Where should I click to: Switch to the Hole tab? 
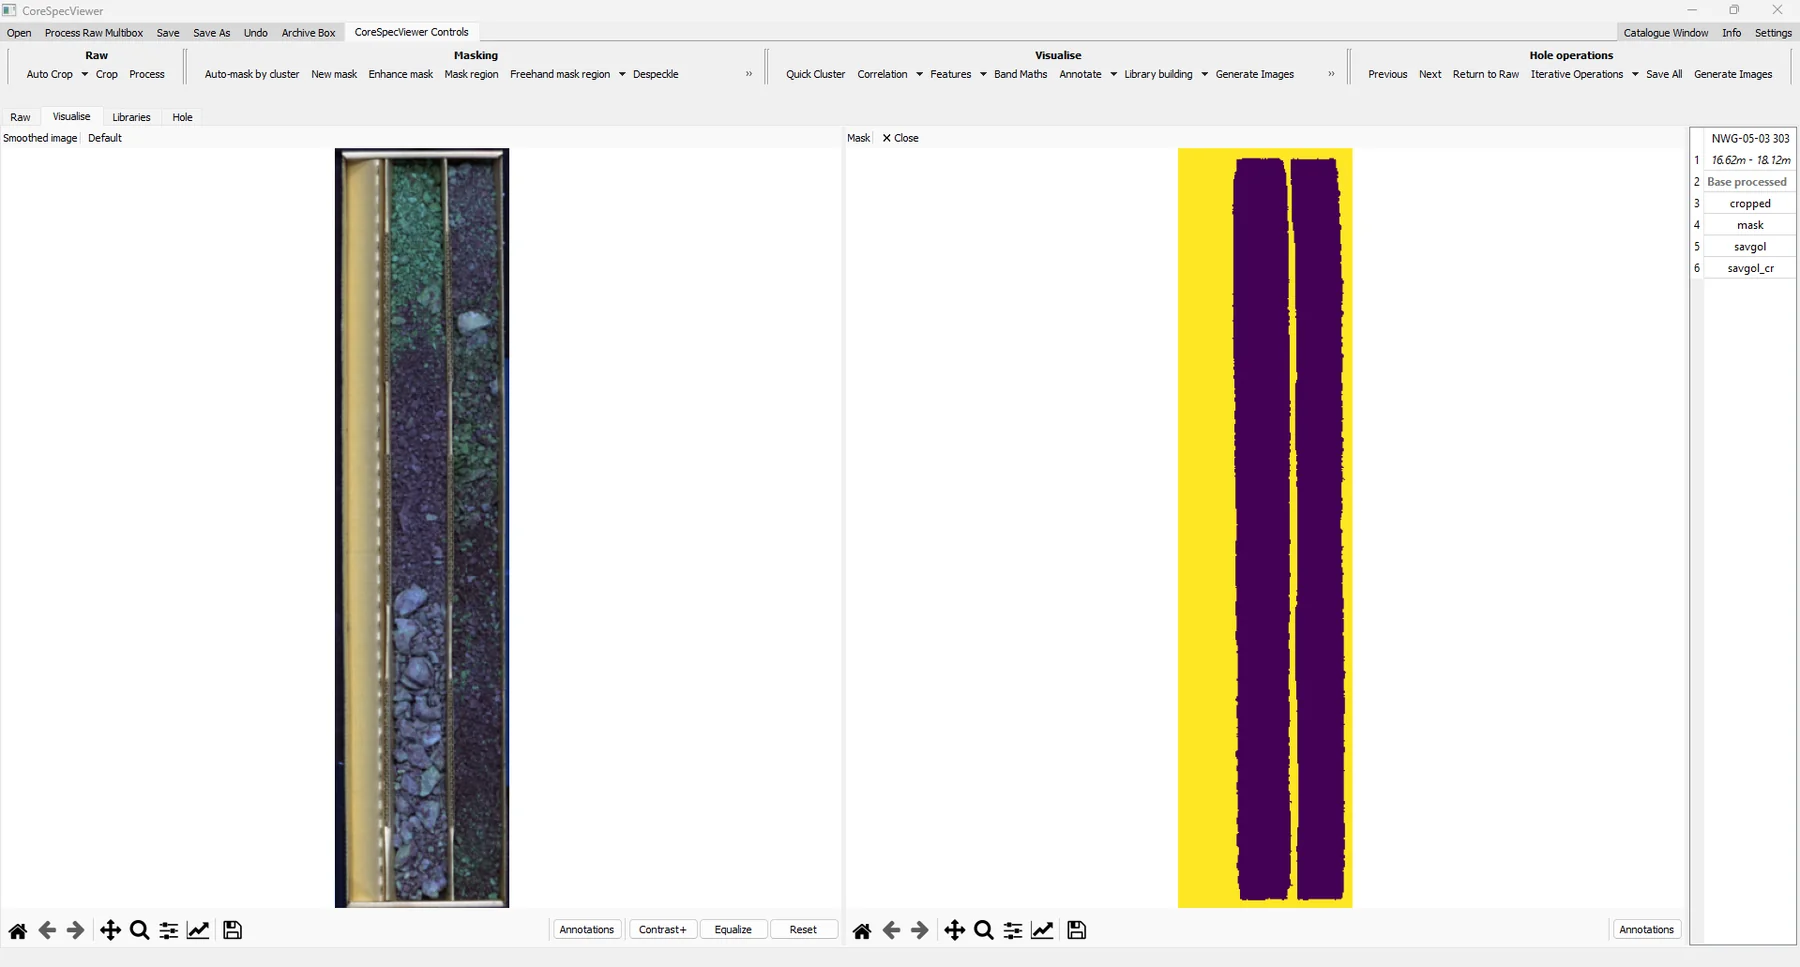click(x=182, y=117)
